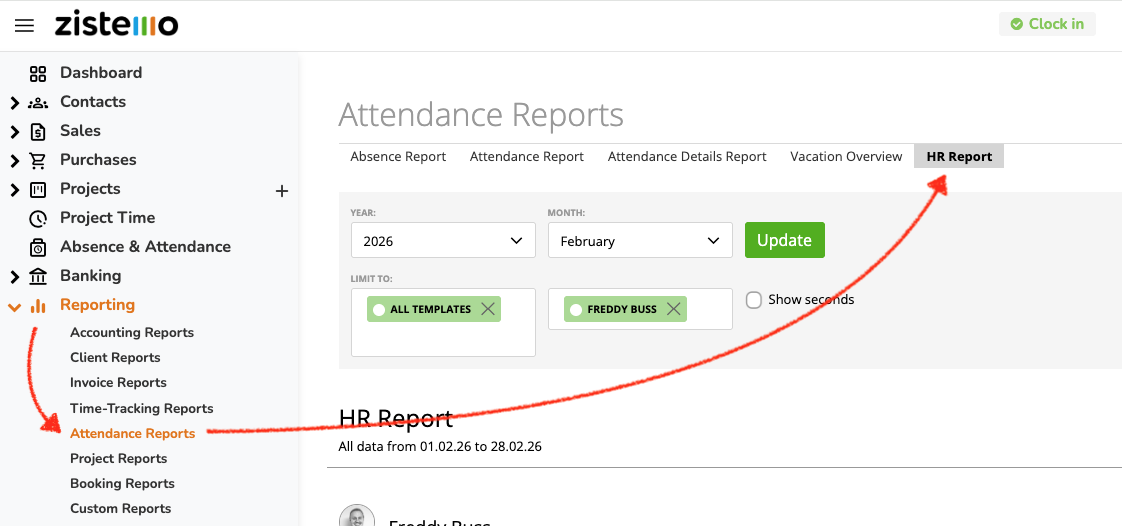Add a new project with plus icon
The image size is (1122, 526).
[282, 190]
